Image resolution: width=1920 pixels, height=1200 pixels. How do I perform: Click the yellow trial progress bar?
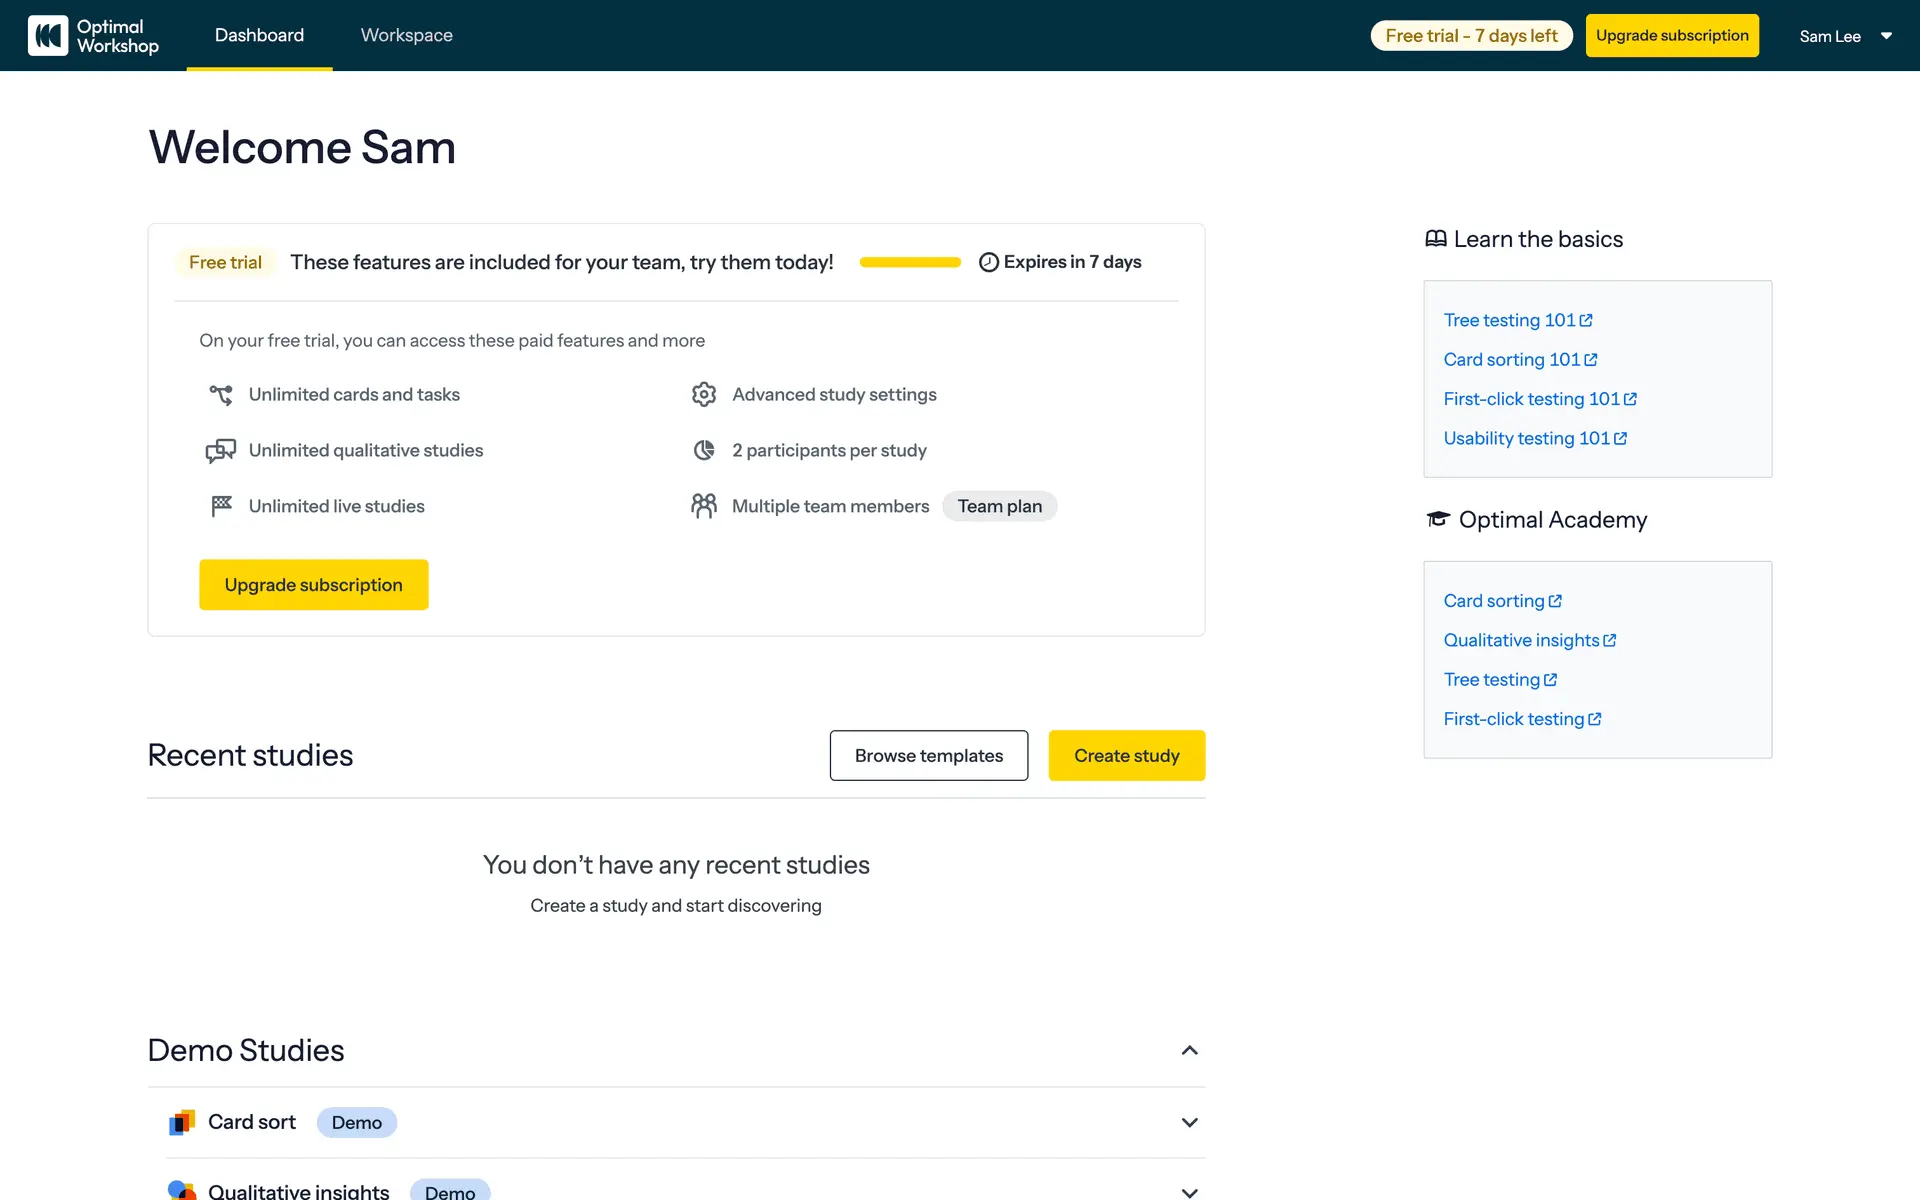pyautogui.click(x=909, y=262)
